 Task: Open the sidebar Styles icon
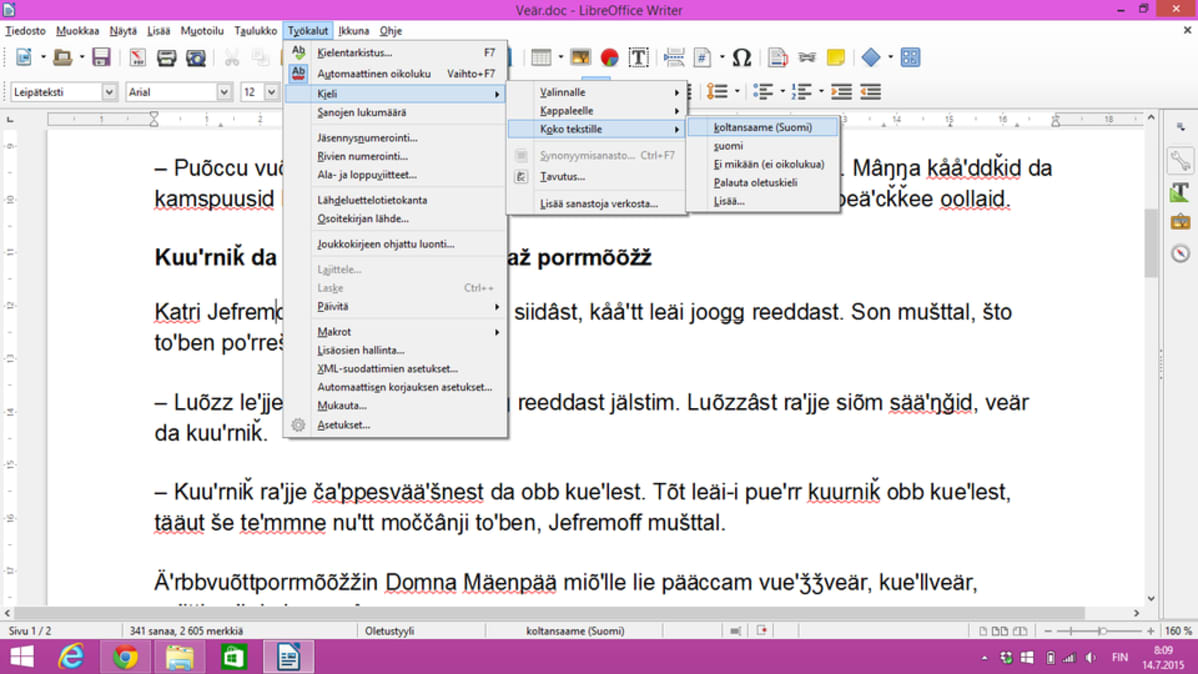[x=1180, y=192]
